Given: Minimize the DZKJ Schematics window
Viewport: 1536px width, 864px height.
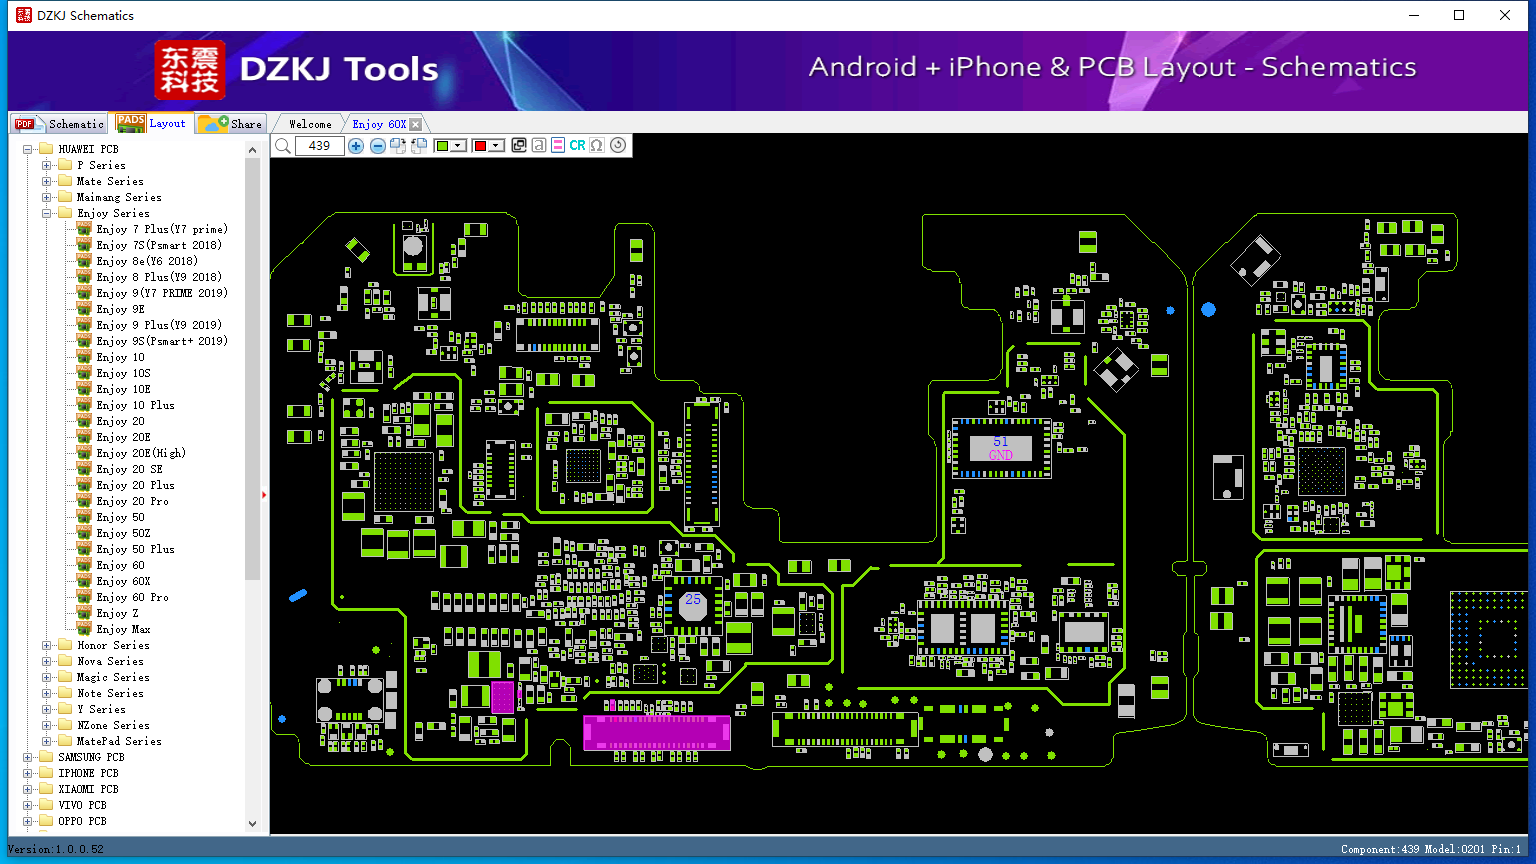Looking at the screenshot, I should point(1414,15).
